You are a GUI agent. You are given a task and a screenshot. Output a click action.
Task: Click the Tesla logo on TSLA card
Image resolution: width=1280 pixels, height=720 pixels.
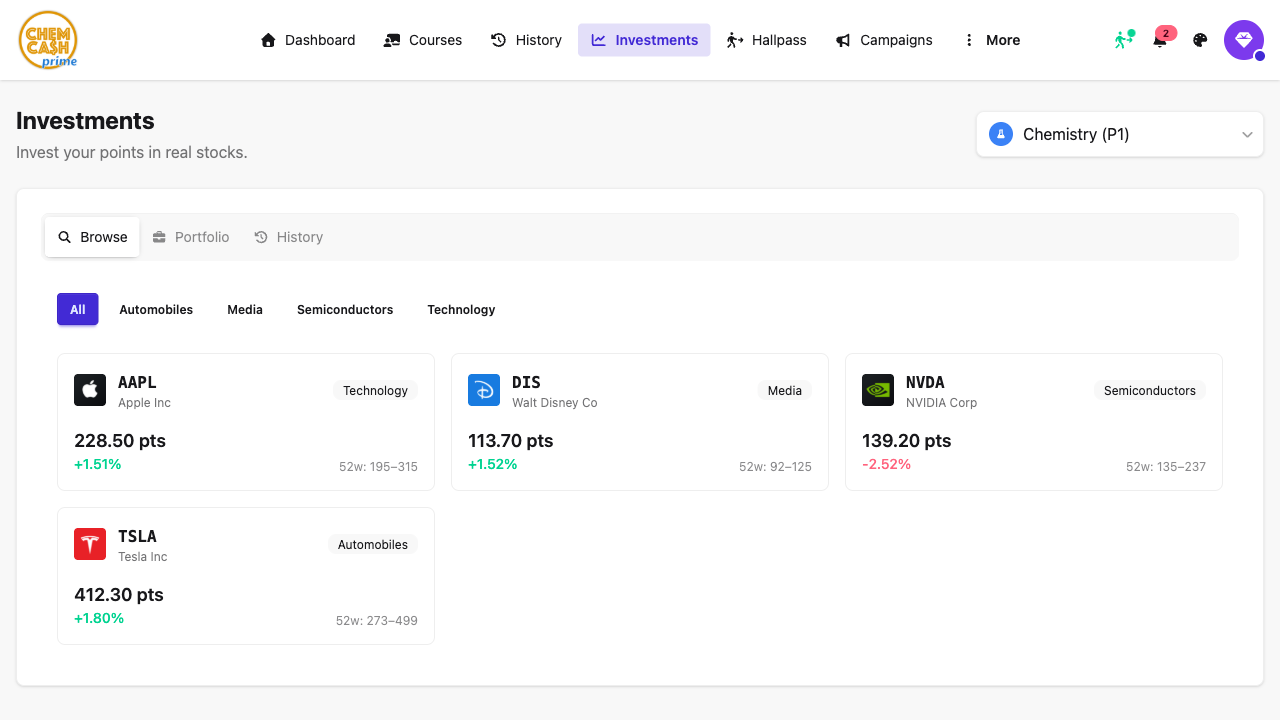pyautogui.click(x=90, y=544)
